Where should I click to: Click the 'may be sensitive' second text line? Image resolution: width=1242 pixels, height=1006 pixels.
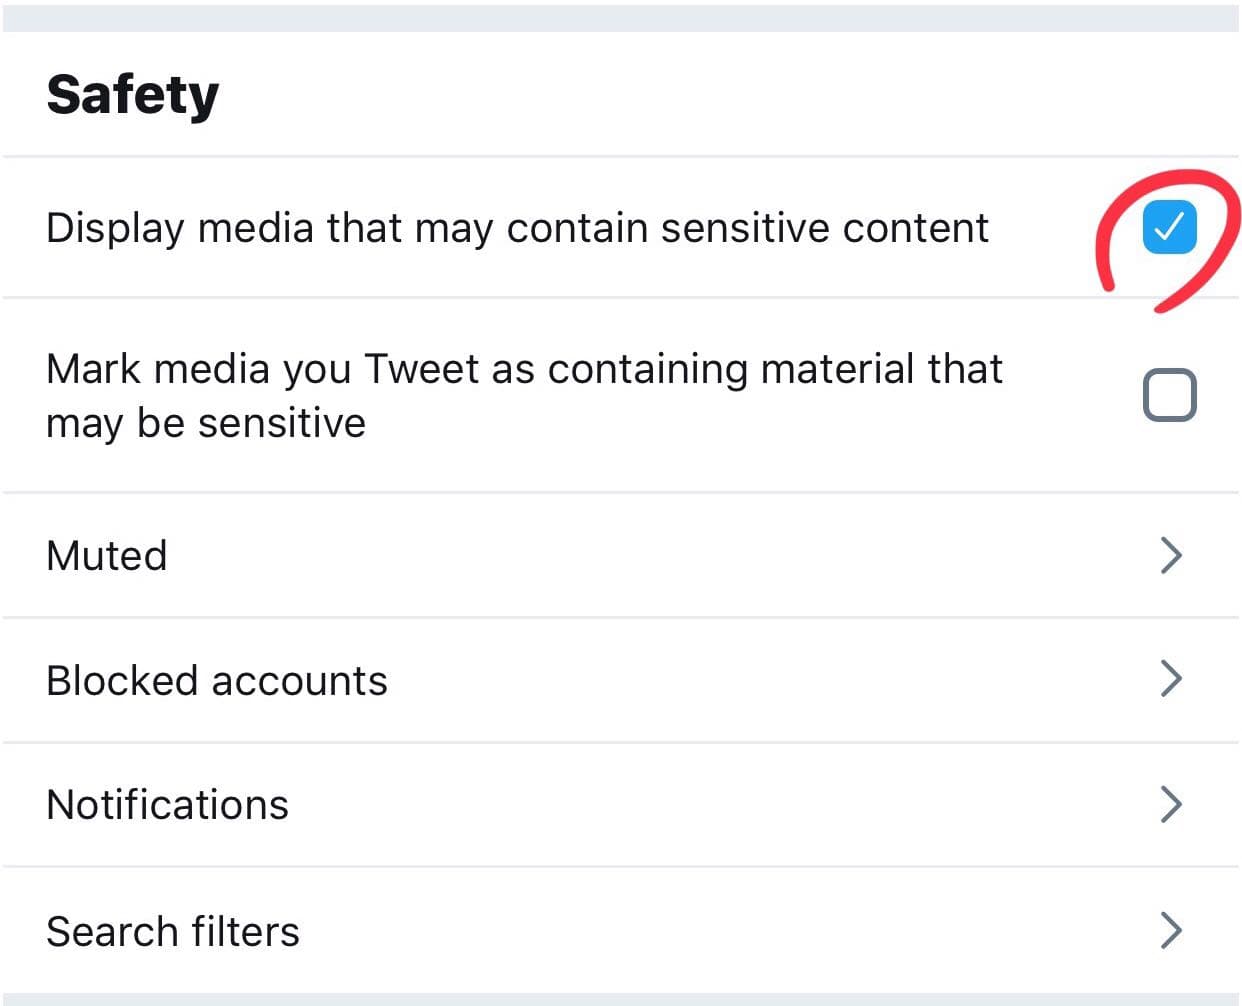coord(206,423)
